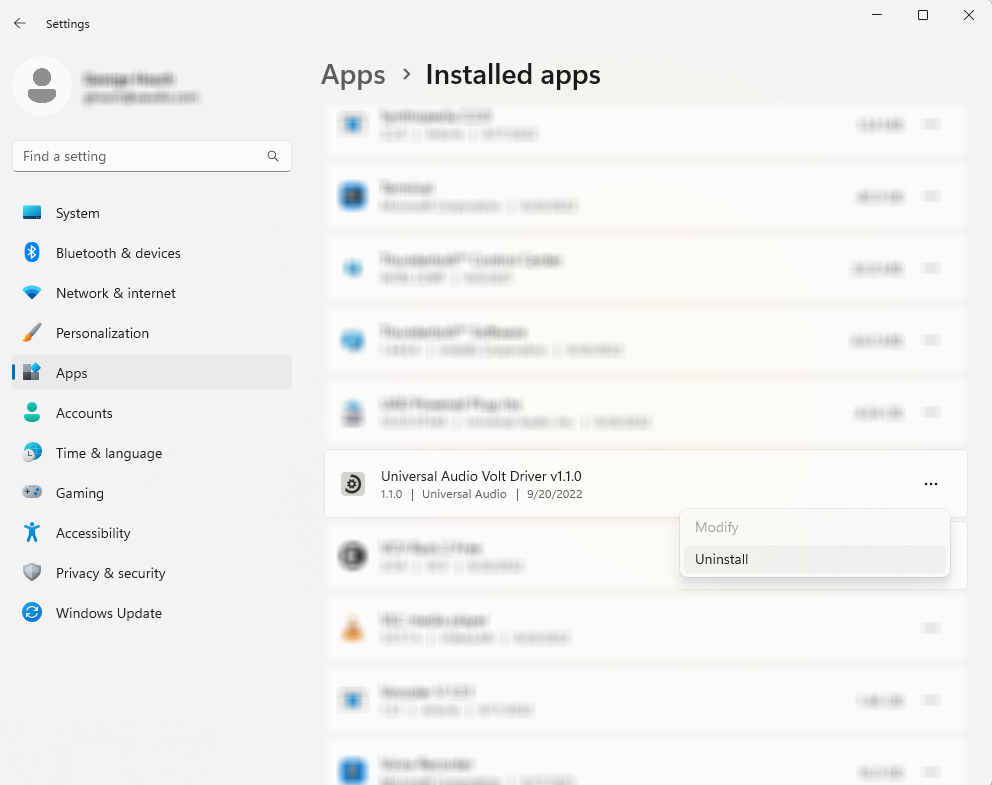Click the Bluetooth icon in the sidebar
This screenshot has width=992, height=785.
coord(32,252)
